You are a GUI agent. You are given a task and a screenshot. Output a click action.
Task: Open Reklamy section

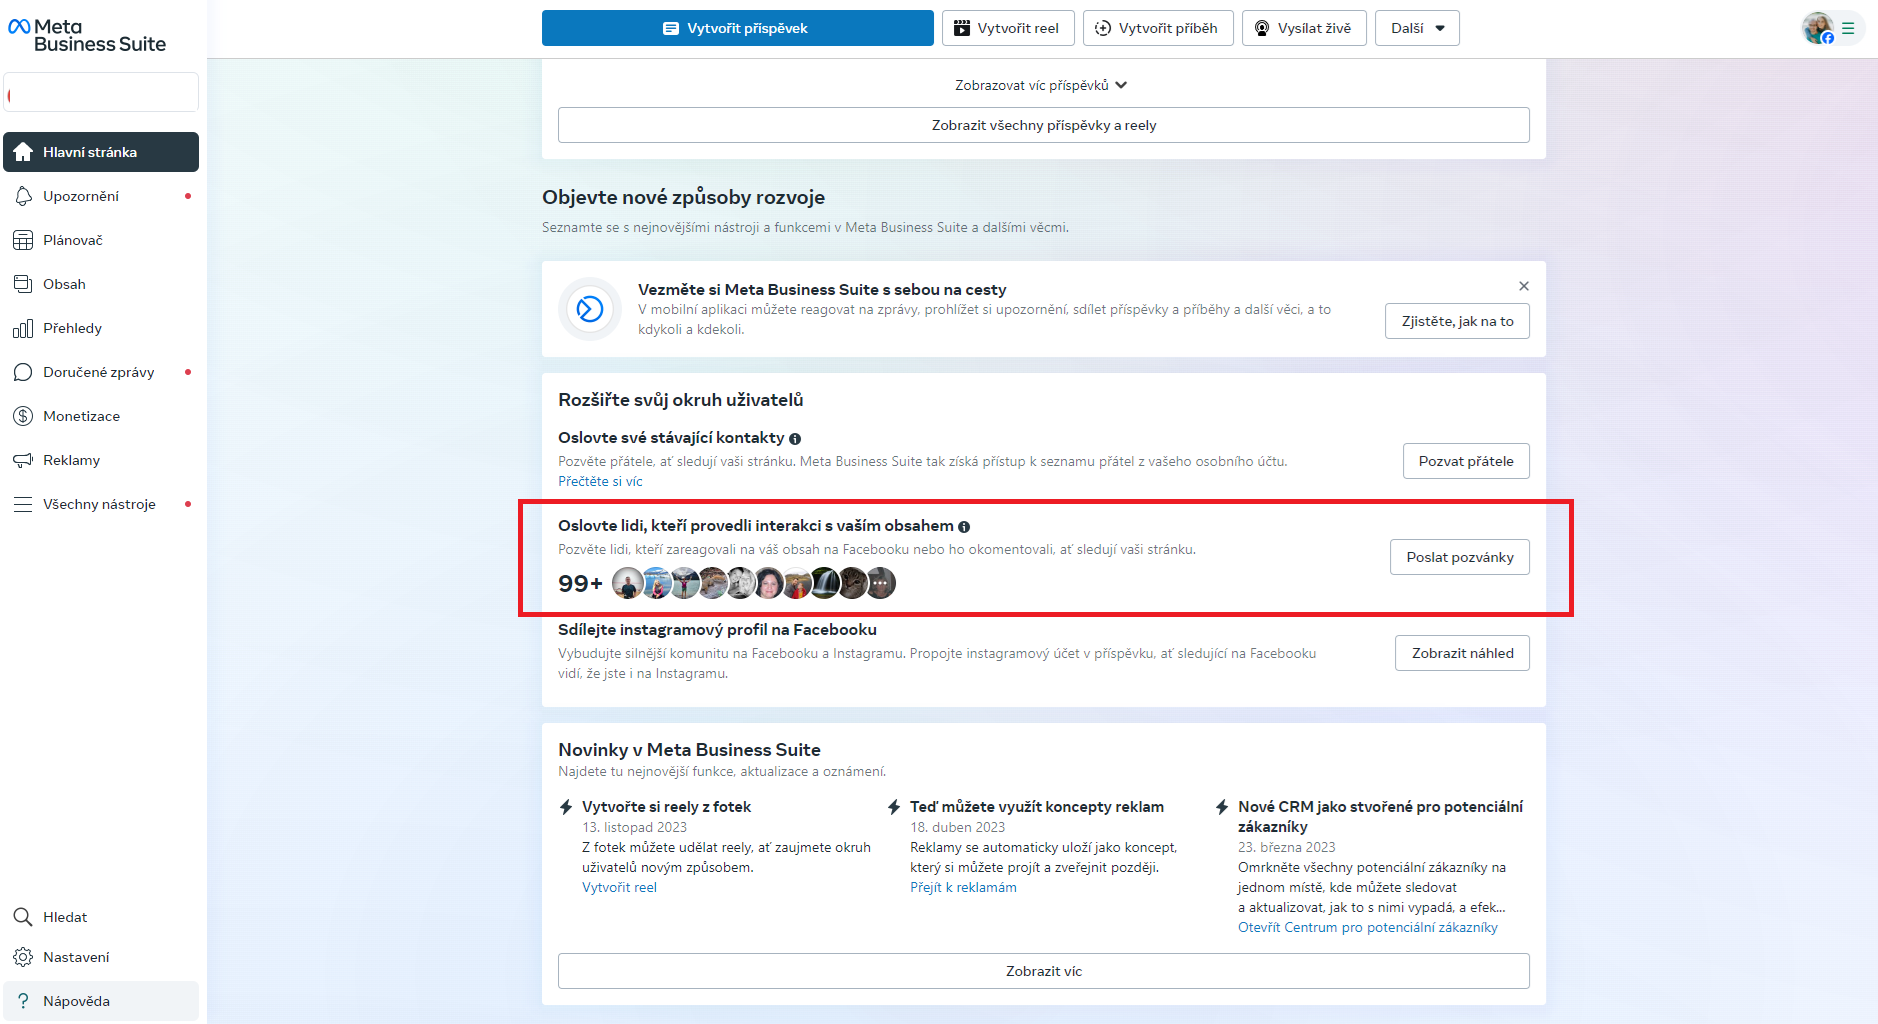click(101, 460)
